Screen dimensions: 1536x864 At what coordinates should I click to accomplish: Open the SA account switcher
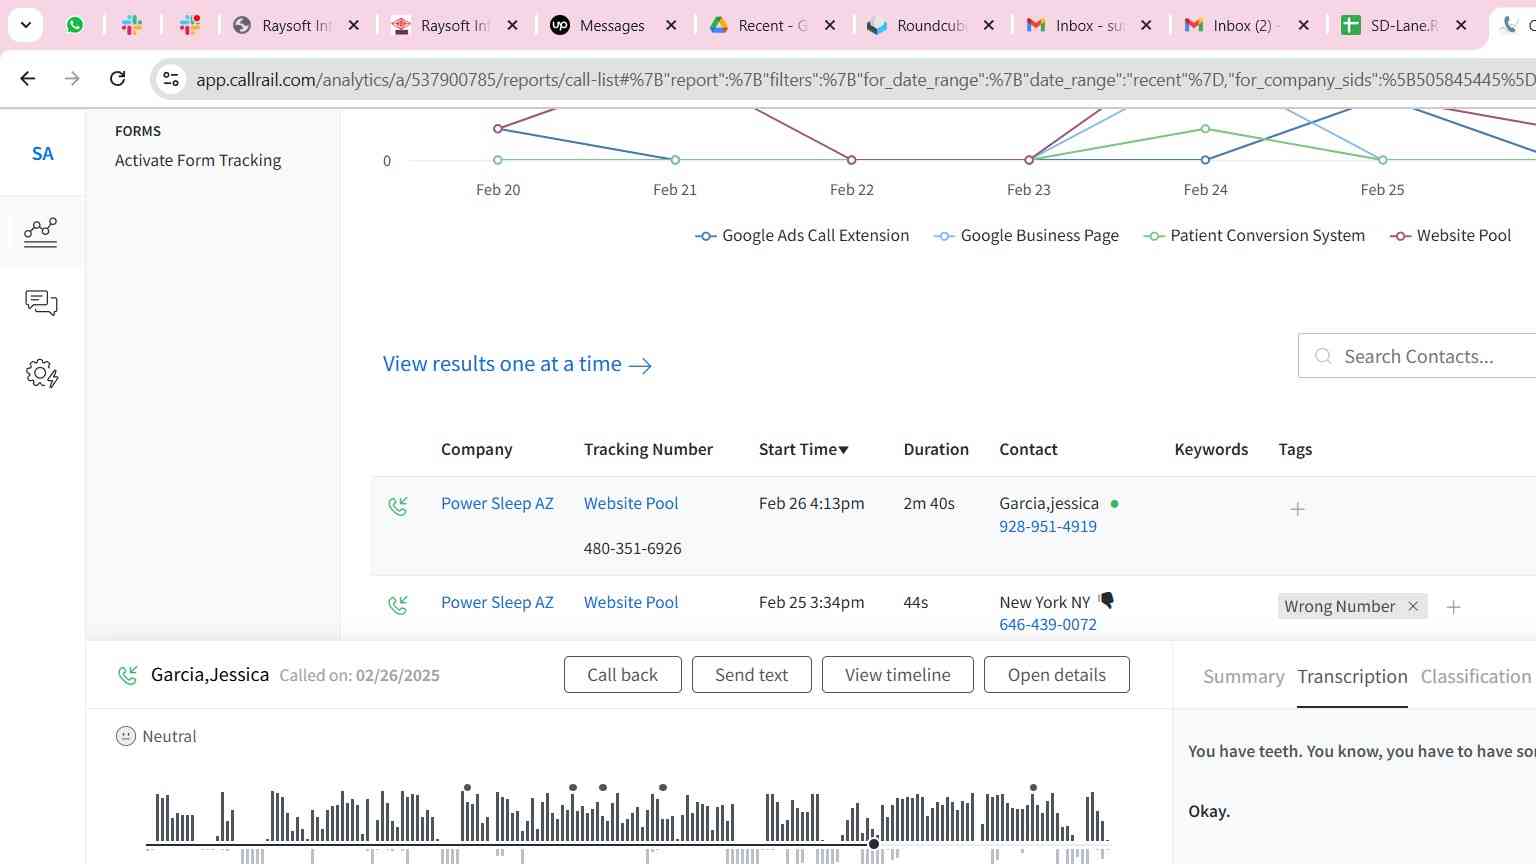[x=42, y=154]
